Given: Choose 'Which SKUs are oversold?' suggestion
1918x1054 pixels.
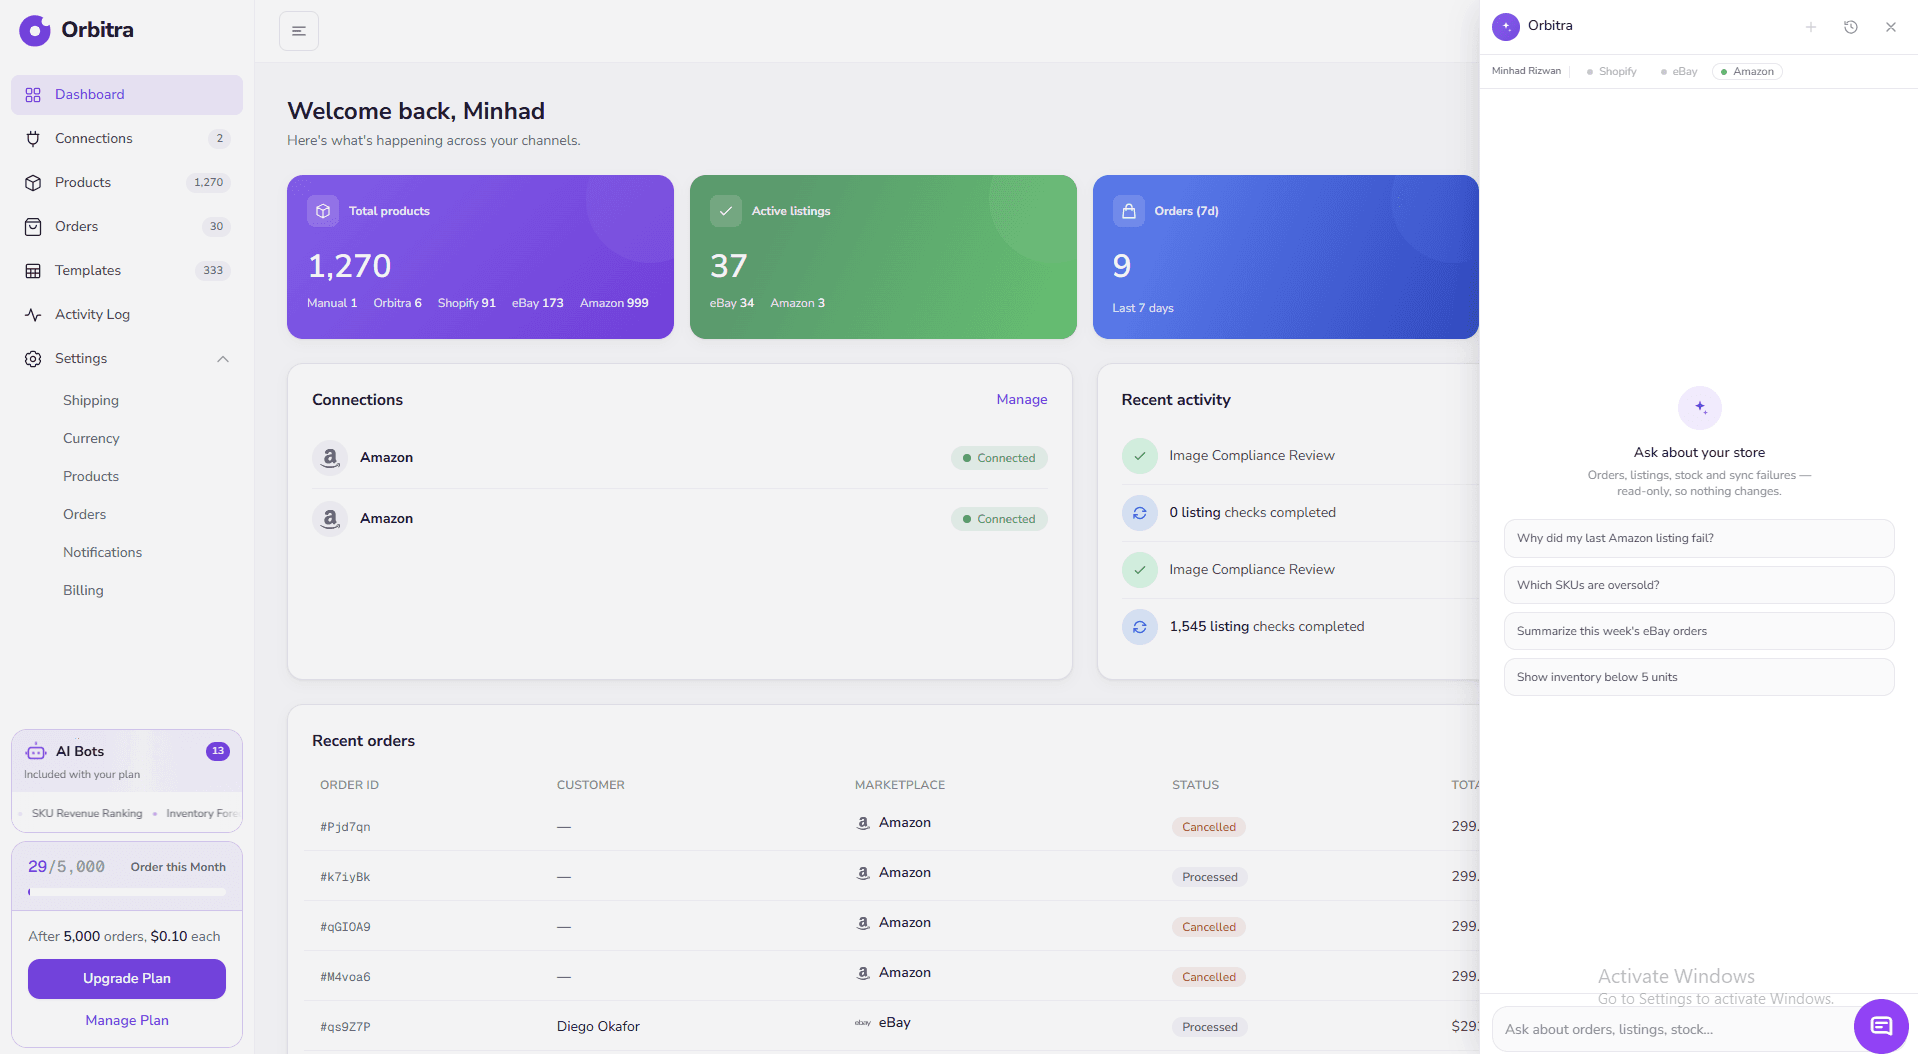Looking at the screenshot, I should coord(1699,585).
